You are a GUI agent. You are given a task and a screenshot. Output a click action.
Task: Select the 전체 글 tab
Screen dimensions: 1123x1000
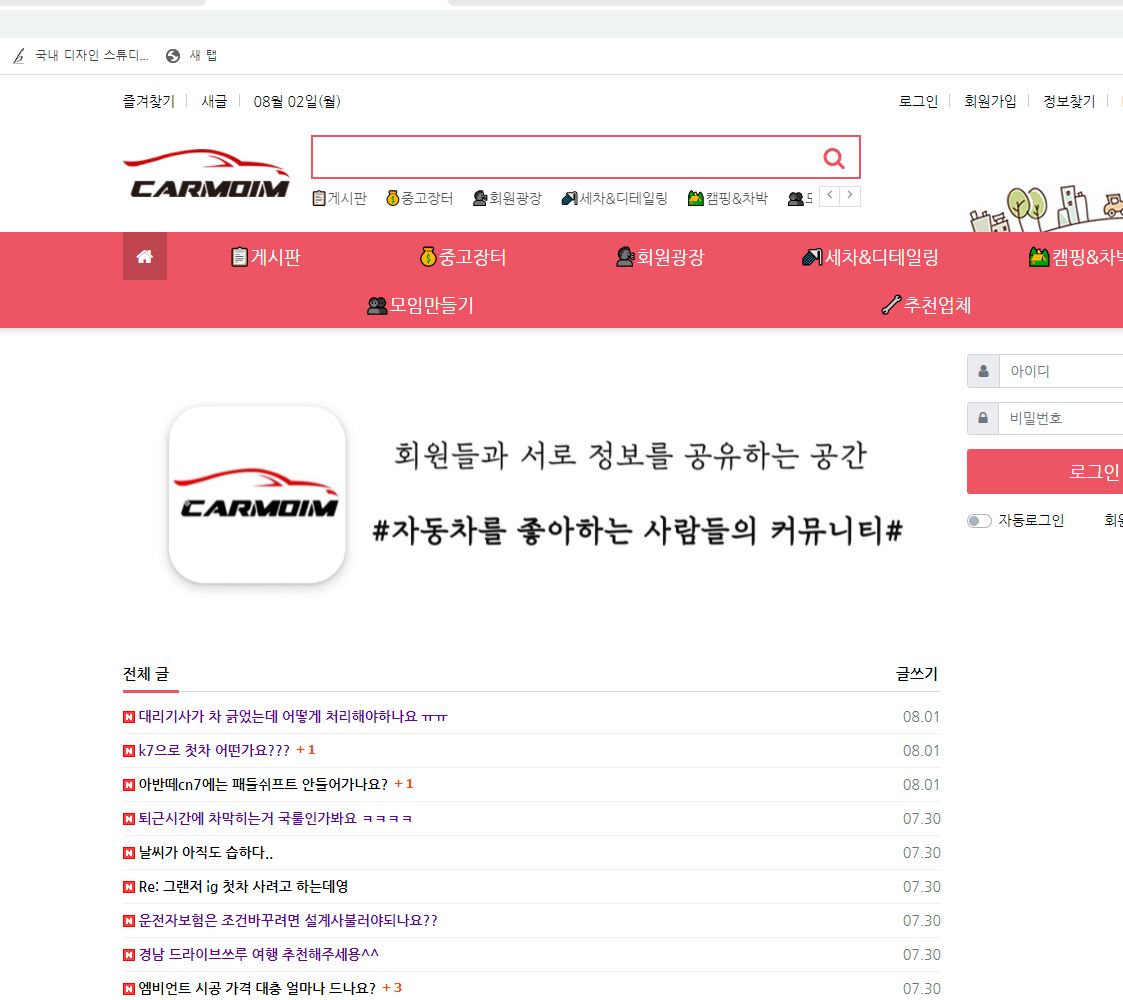point(146,674)
